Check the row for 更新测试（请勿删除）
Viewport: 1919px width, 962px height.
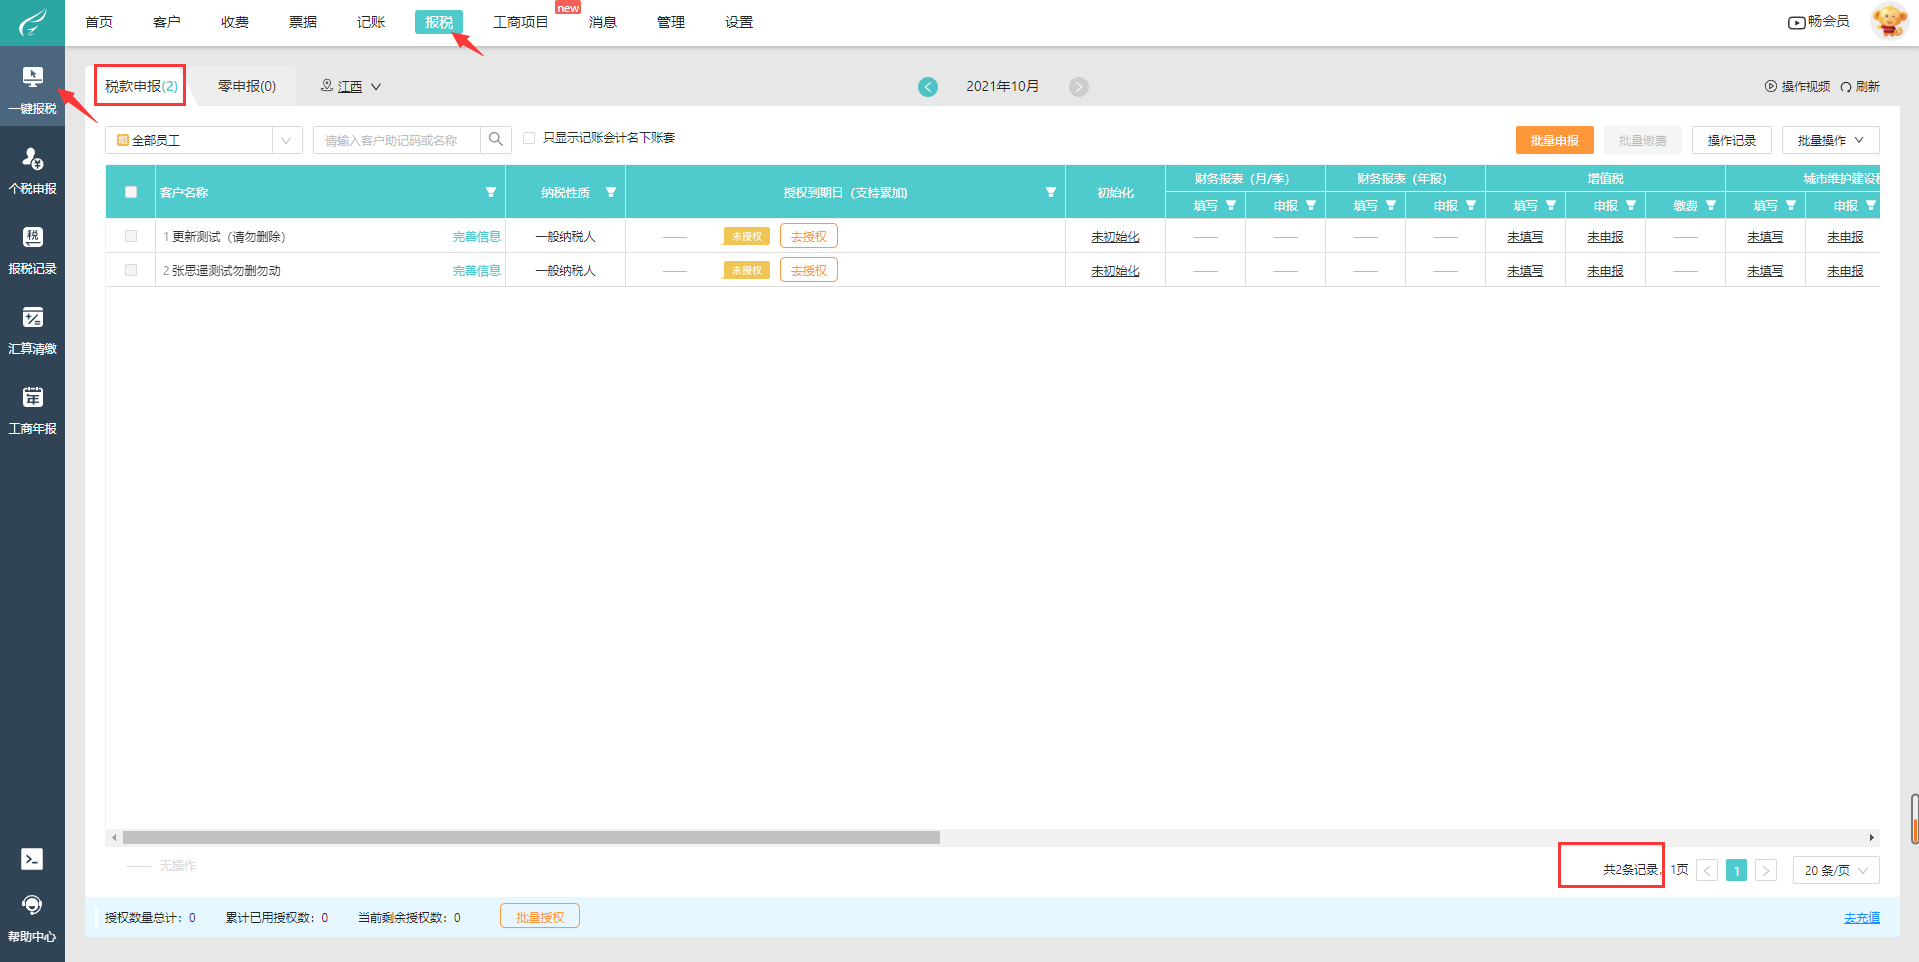tap(131, 236)
